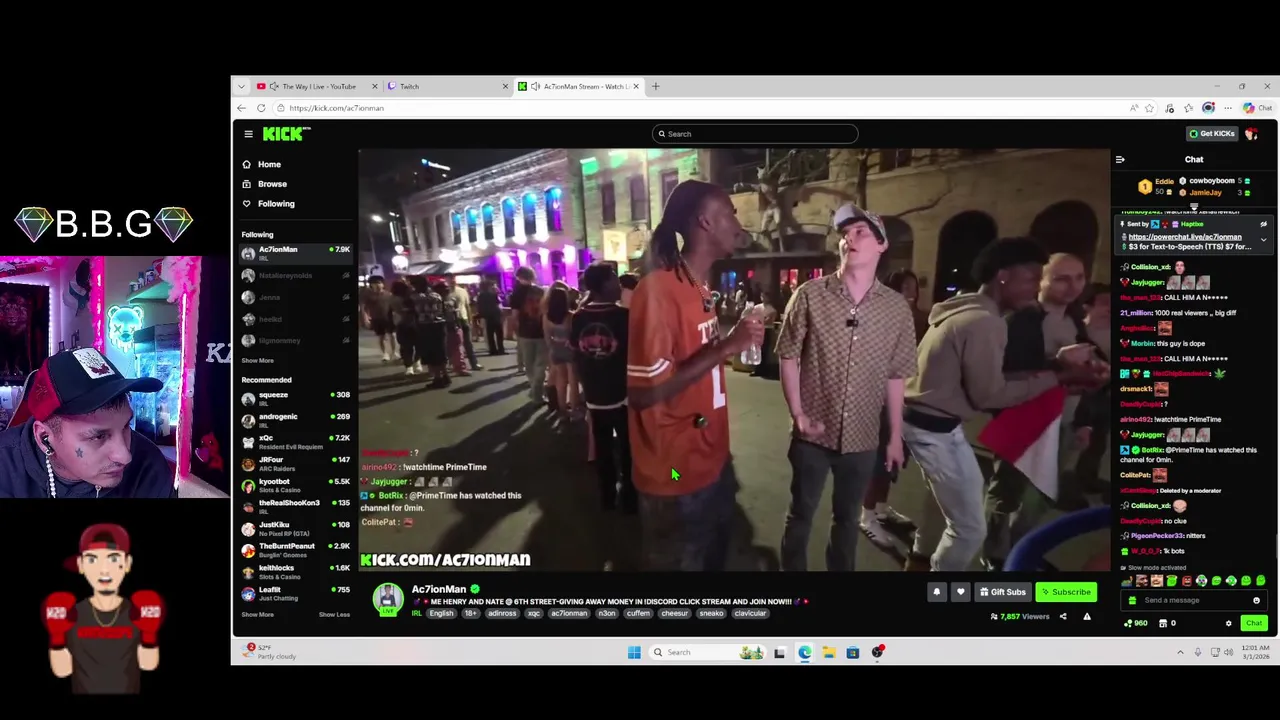1280x720 pixels.
Task: Open keithlocks recommended channel
Action: [x=296, y=572]
